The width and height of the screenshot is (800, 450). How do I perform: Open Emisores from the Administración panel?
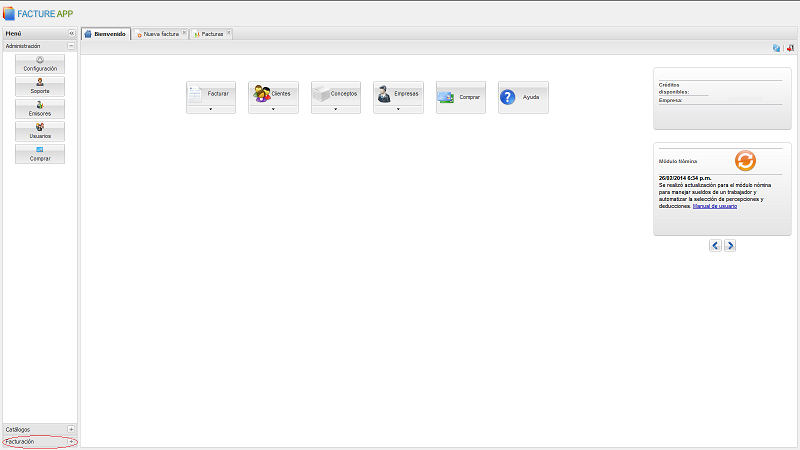click(40, 109)
